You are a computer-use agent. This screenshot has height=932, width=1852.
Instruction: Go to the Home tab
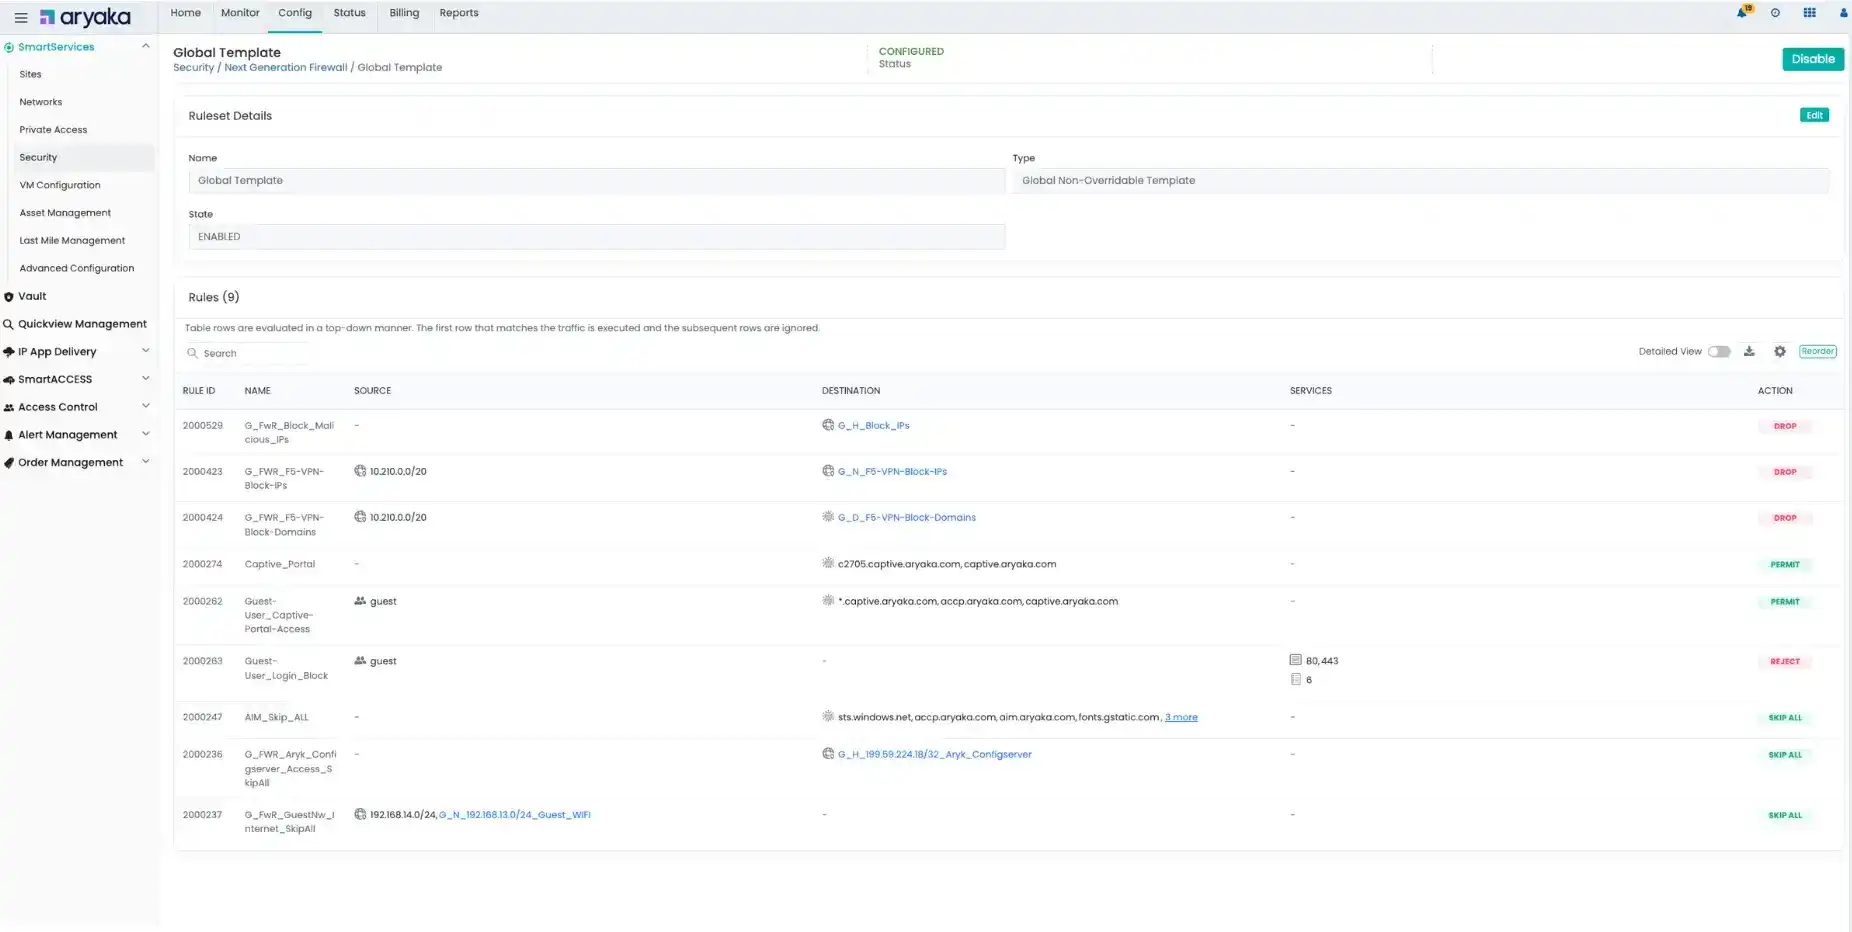(186, 13)
